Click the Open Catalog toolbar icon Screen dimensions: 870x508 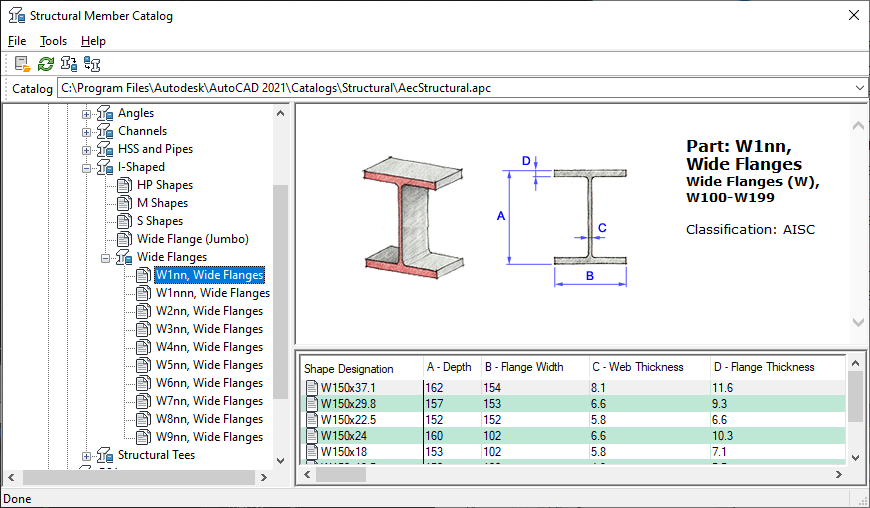pyautogui.click(x=22, y=64)
